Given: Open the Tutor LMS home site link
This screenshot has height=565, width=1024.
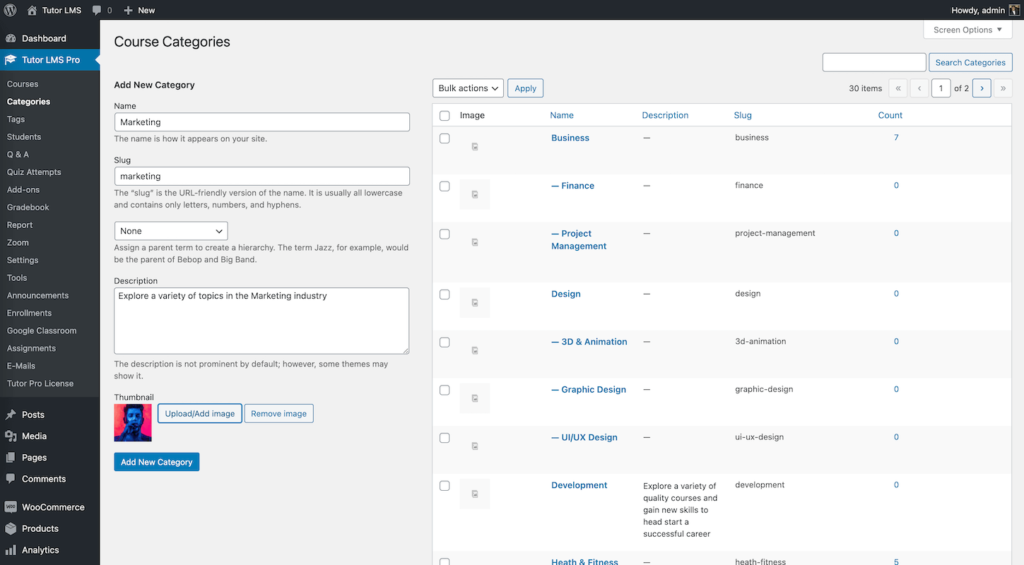Looking at the screenshot, I should (x=54, y=10).
